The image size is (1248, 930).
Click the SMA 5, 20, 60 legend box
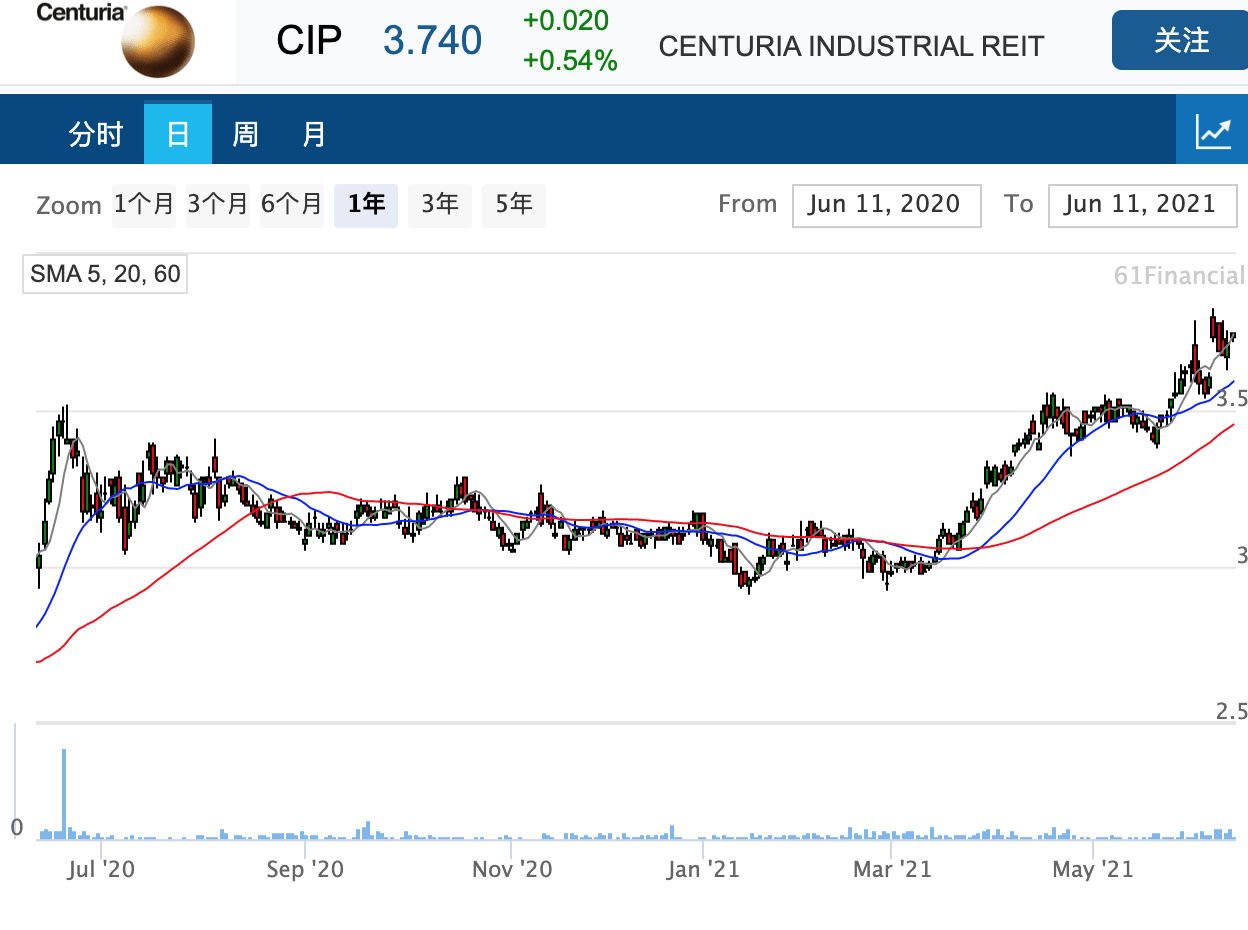[105, 274]
